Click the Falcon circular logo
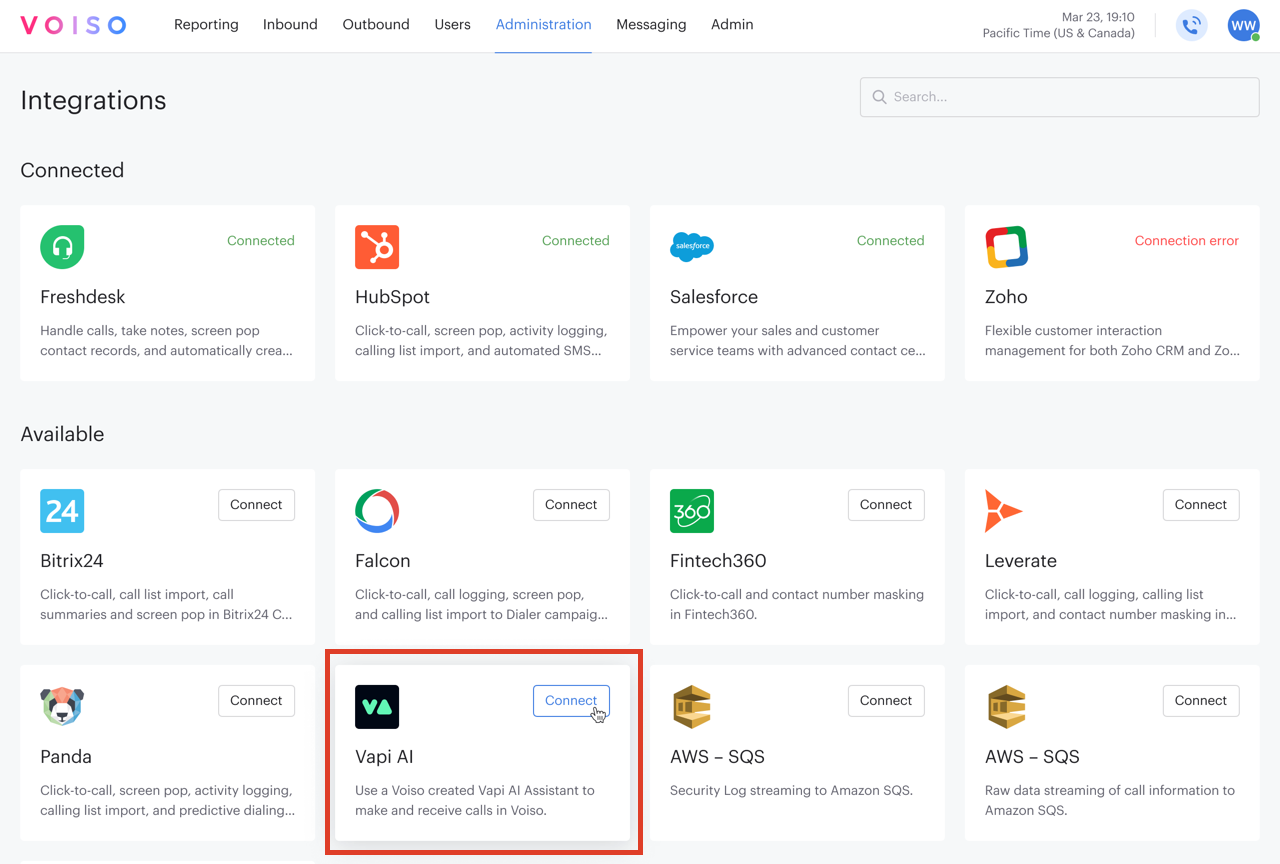 377,511
